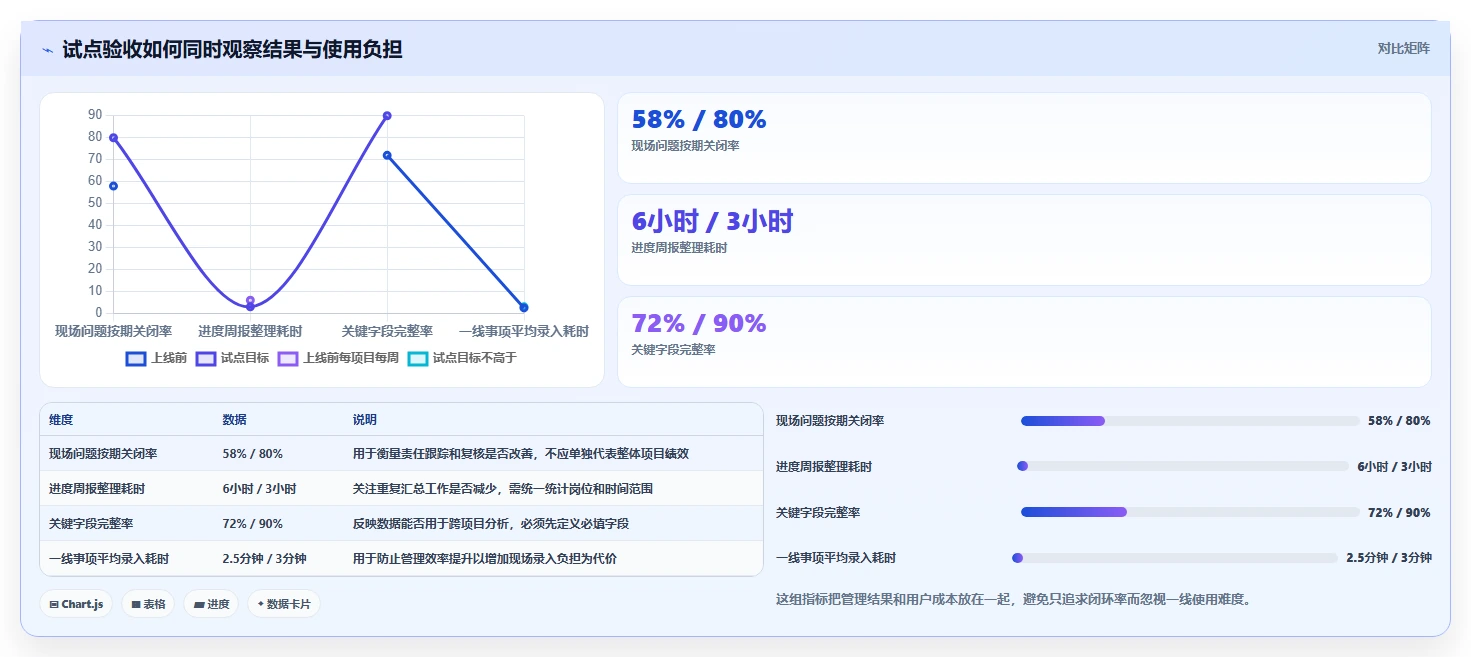1471x657 pixels.
Task: Click x-axis label 关键字段完整率 in chart
Action: click(387, 331)
